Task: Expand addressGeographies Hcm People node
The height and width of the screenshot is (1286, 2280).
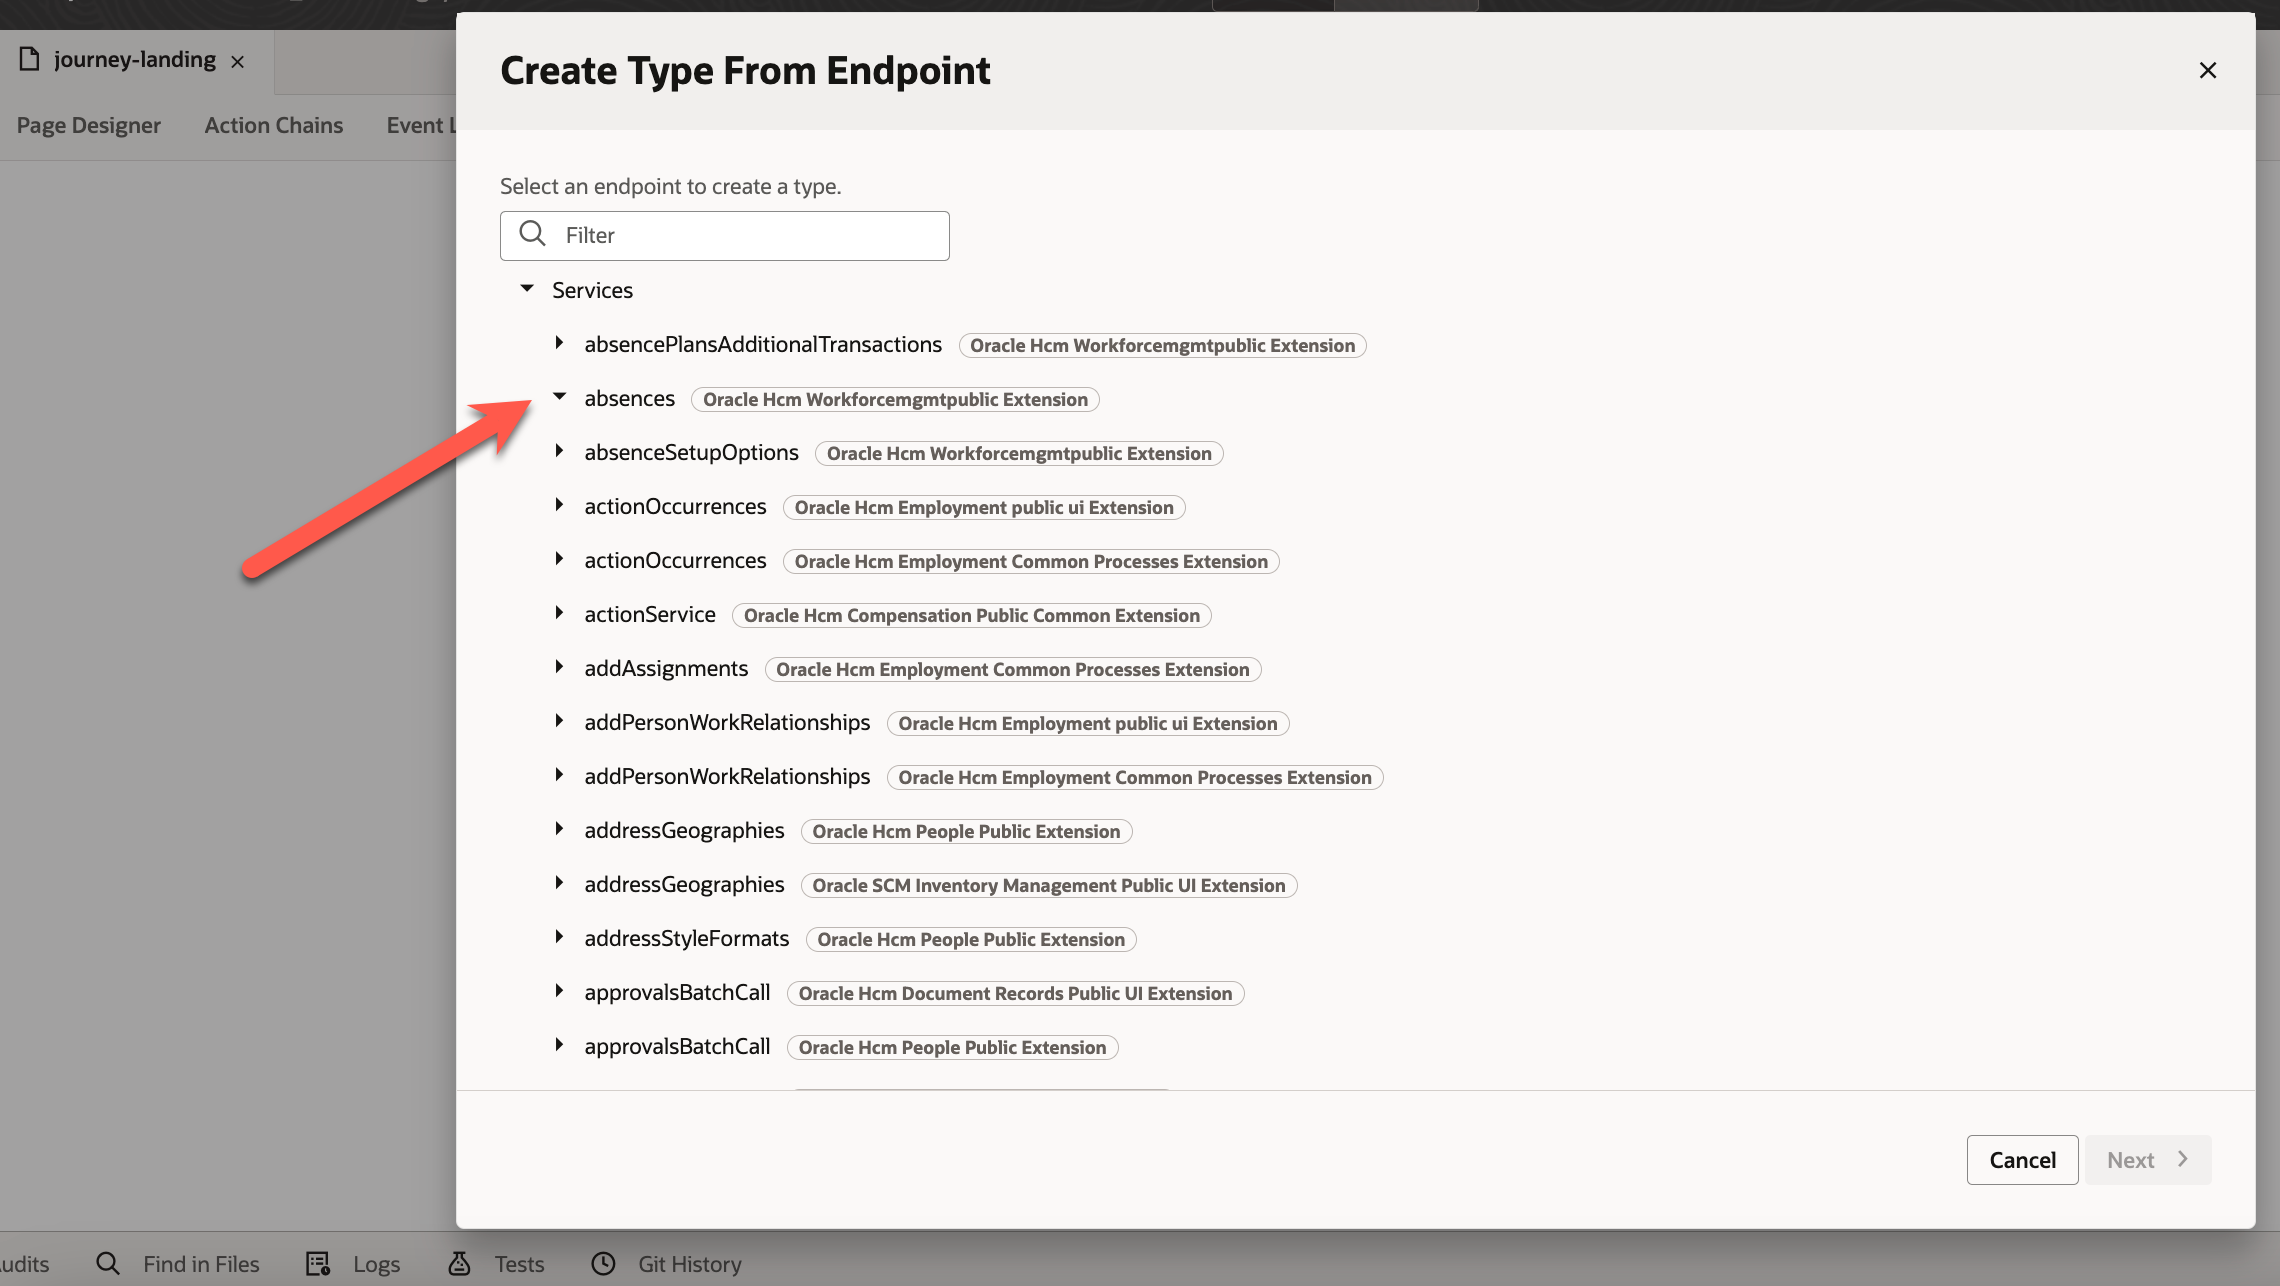Action: (559, 829)
